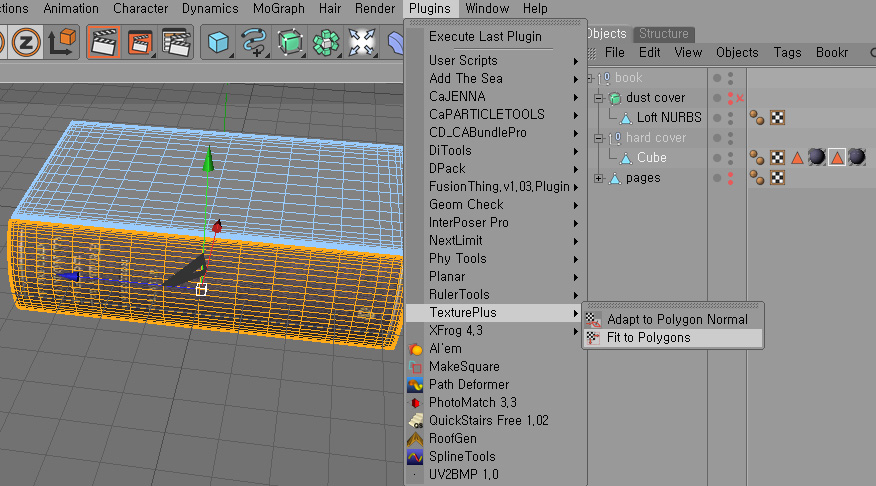Click first dark material sphere tag on Cube
Viewport: 876px width, 486px height.
[817, 157]
